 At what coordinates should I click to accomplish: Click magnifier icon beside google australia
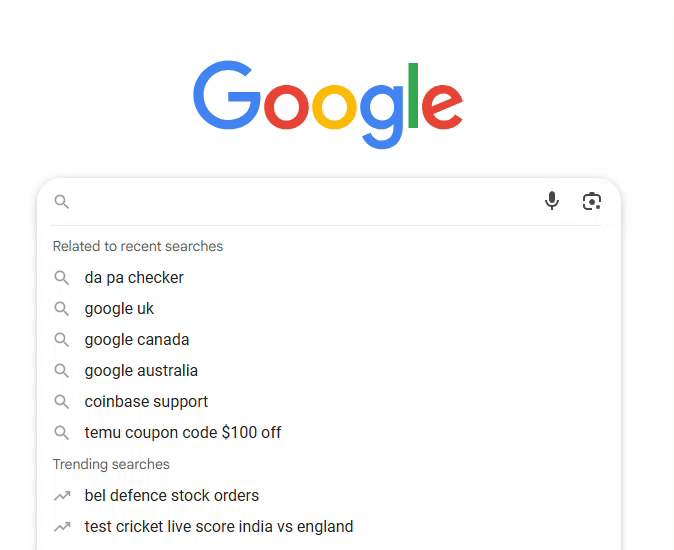tap(62, 371)
